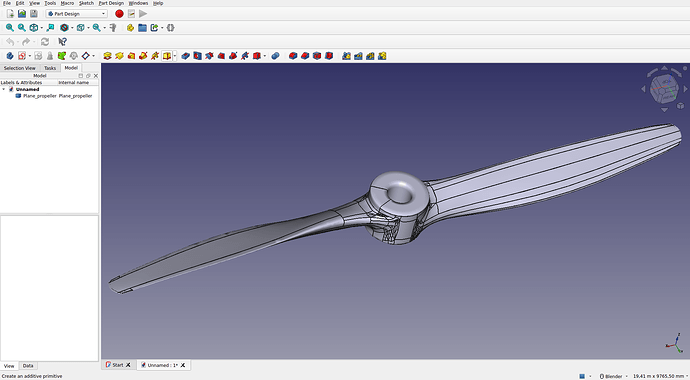This screenshot has height=380, width=690.
Task: Fit the selection in view
Action: pos(22,28)
